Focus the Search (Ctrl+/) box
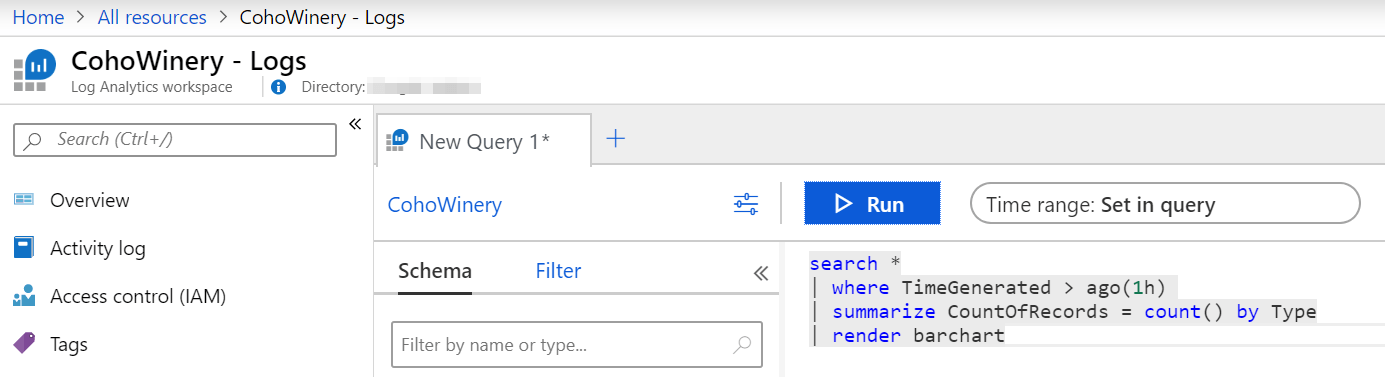Screen dimensions: 1385x377 pos(175,140)
